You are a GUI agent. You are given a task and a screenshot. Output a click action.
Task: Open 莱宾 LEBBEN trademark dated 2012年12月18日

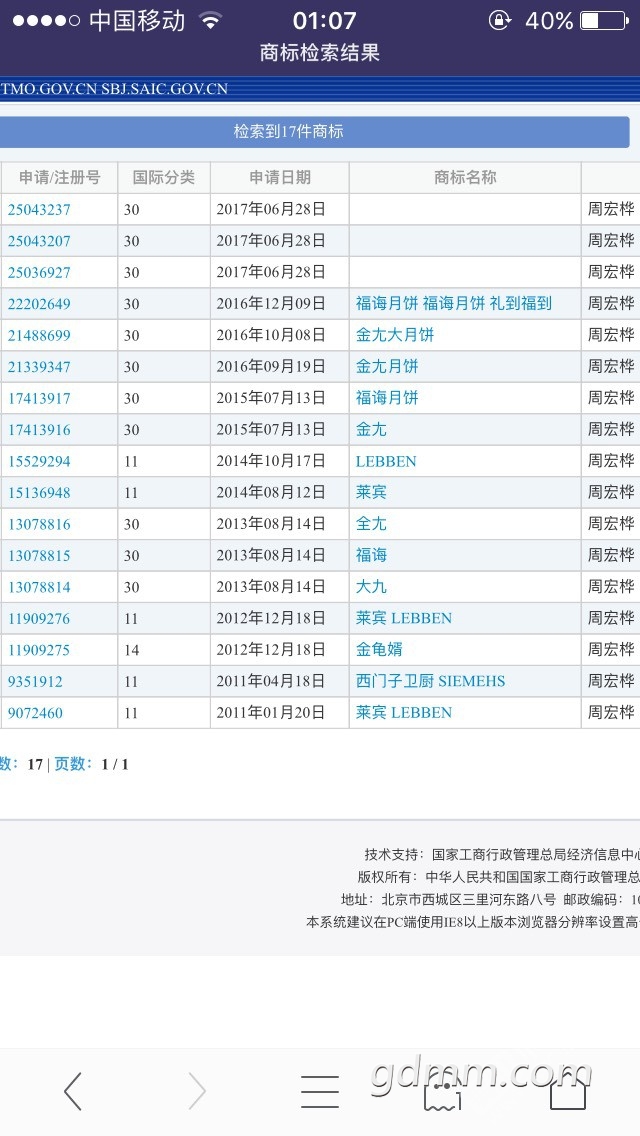coord(404,618)
